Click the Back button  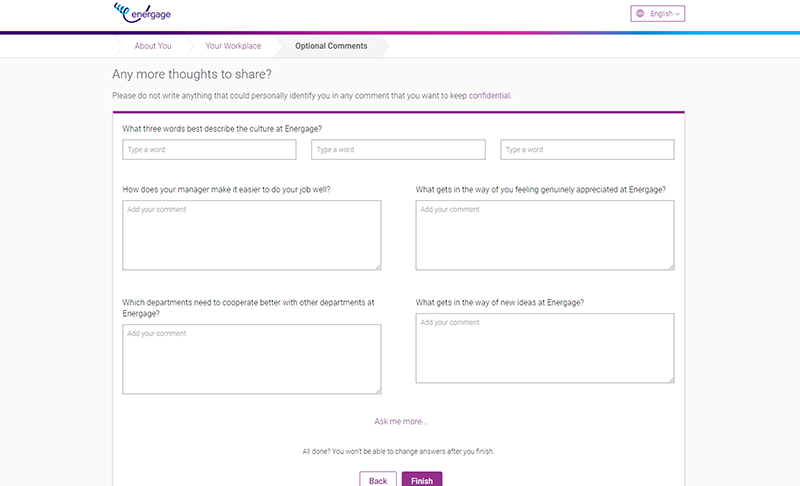tap(378, 480)
